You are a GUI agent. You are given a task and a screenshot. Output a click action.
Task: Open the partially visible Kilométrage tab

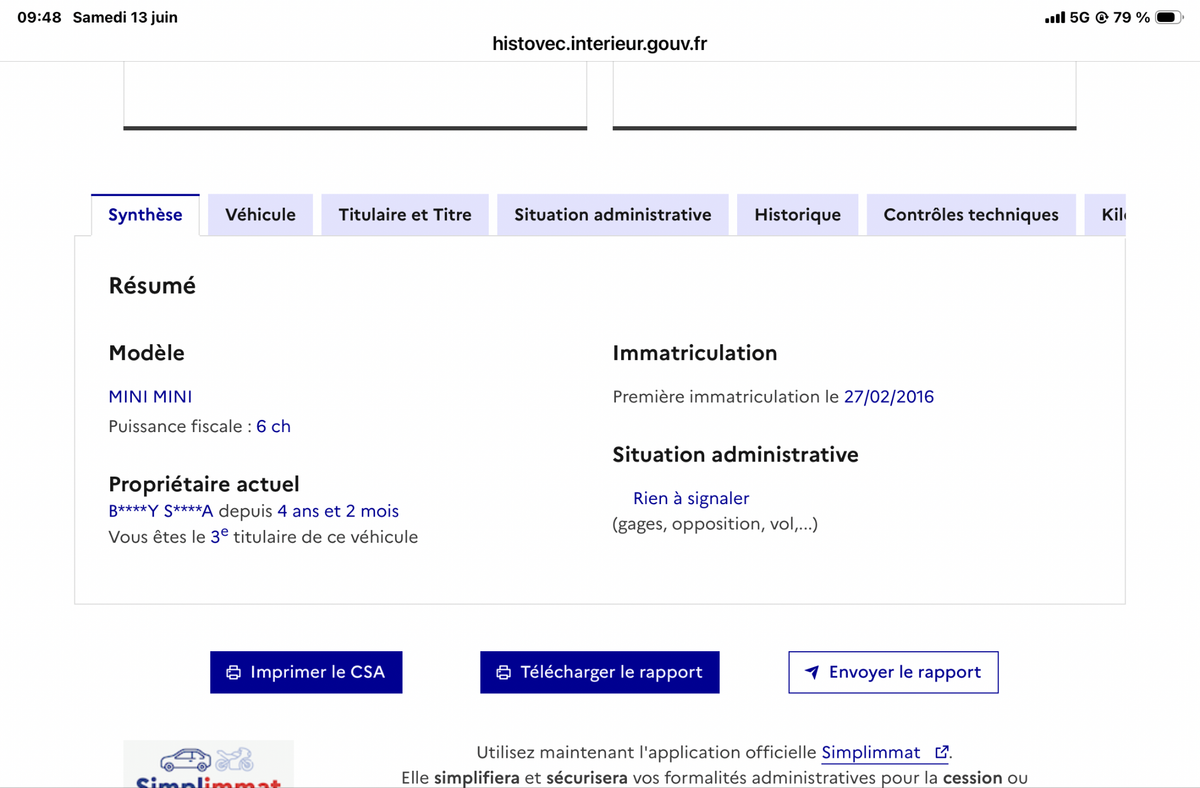tap(1106, 215)
